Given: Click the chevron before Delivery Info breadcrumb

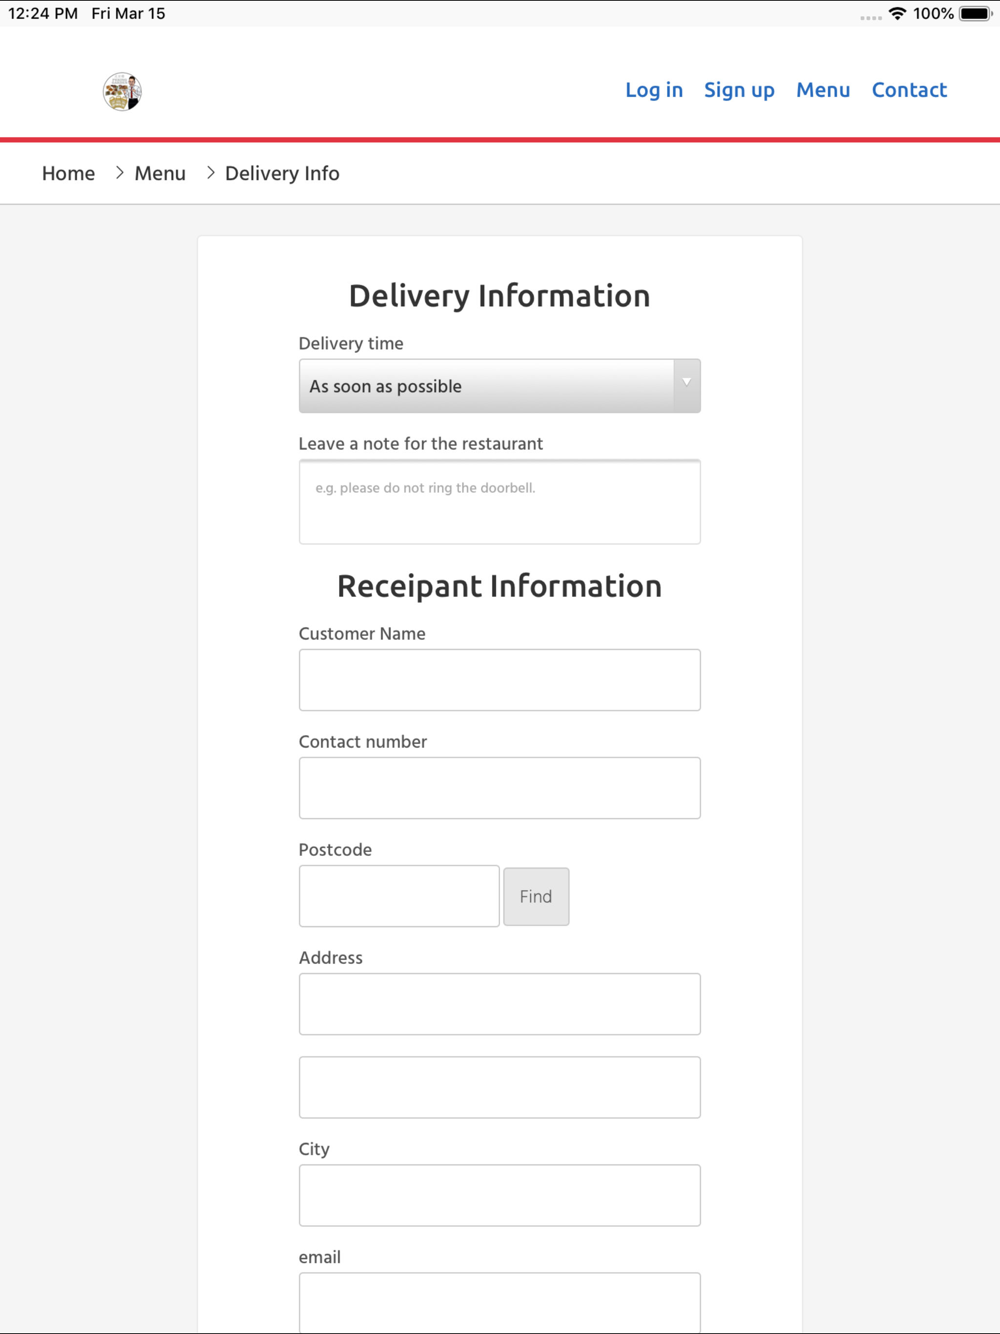Looking at the screenshot, I should [x=210, y=173].
